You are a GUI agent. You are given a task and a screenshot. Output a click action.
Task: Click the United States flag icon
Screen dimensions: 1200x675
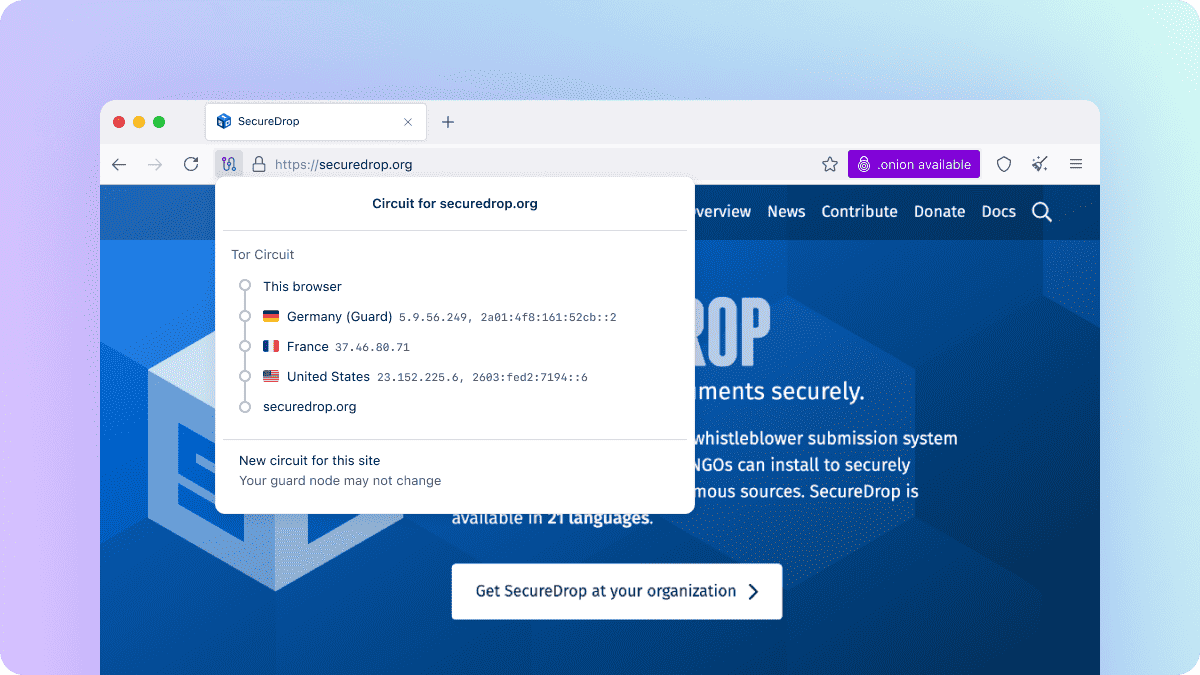coord(271,376)
